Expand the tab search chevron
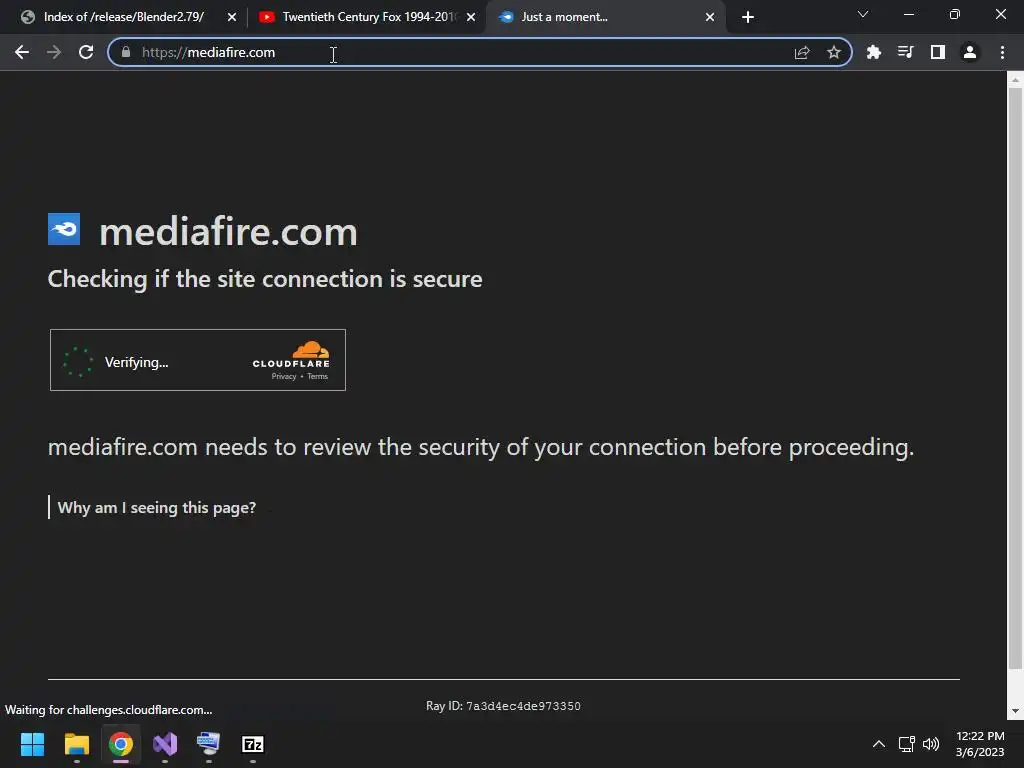1024x768 pixels. pos(863,14)
